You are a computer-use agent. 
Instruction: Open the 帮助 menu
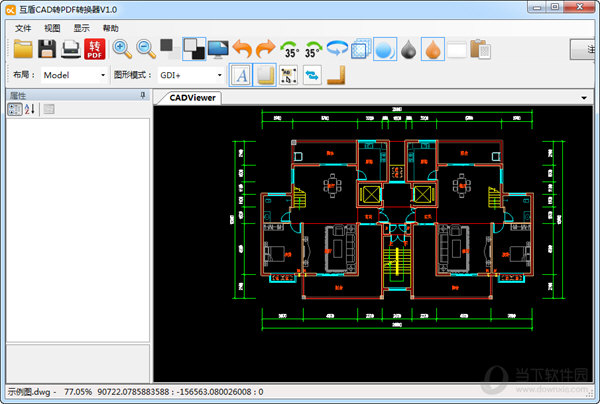(111, 28)
